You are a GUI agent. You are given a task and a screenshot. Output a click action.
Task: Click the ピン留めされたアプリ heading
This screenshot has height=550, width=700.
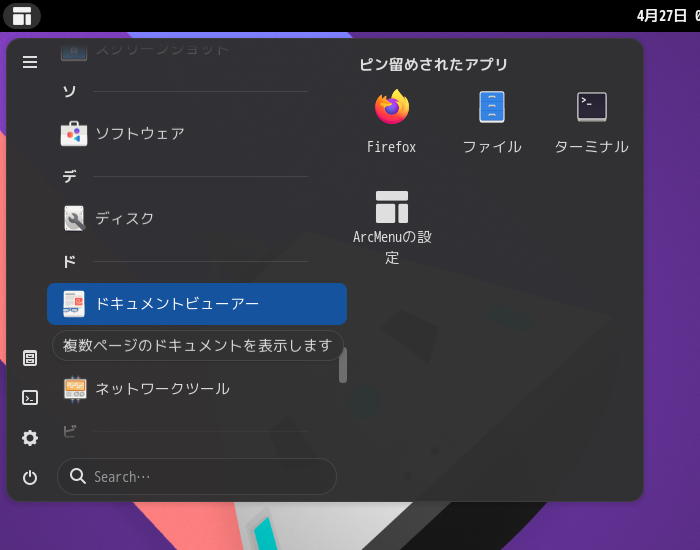click(x=433, y=65)
